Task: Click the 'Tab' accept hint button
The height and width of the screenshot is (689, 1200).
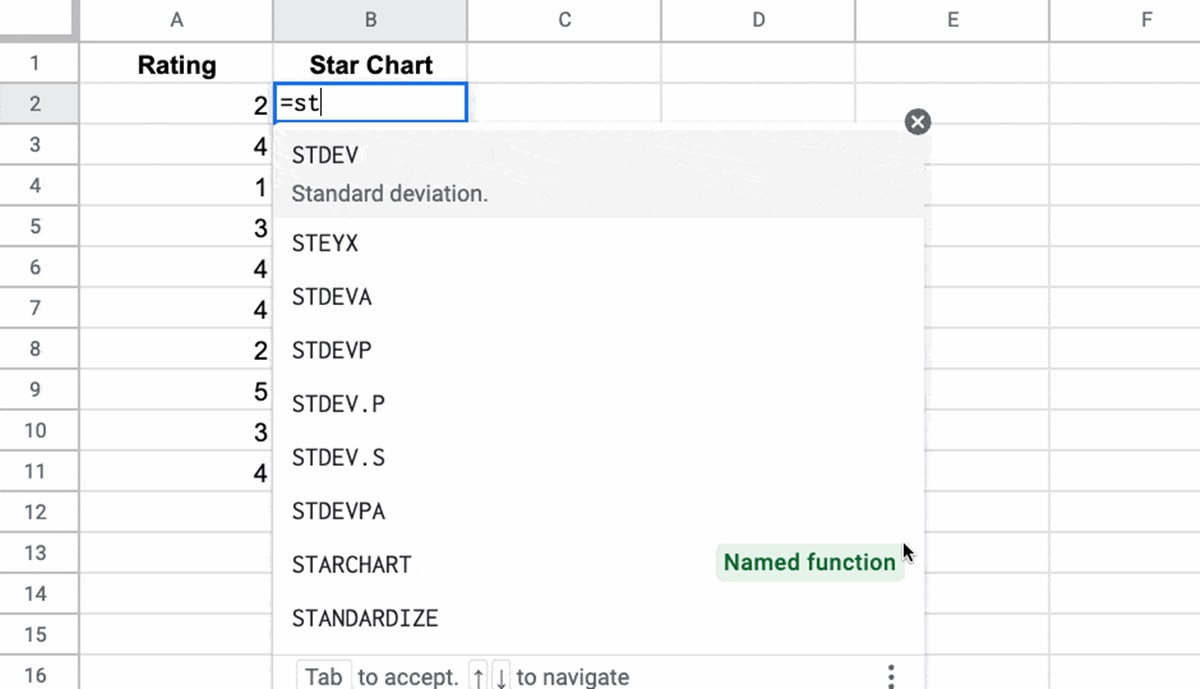Action: [x=323, y=676]
